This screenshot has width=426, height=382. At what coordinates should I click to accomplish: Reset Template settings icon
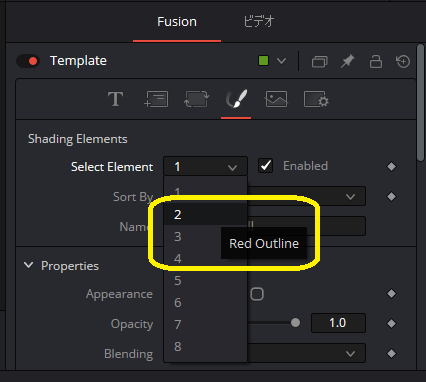click(403, 61)
